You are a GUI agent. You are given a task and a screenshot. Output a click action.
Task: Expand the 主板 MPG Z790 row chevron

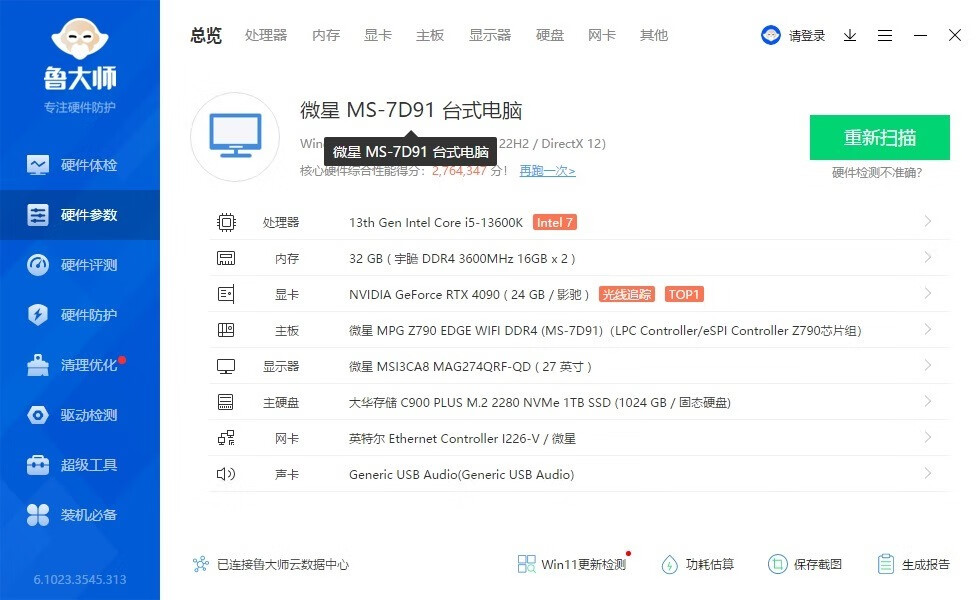pyautogui.click(x=928, y=329)
